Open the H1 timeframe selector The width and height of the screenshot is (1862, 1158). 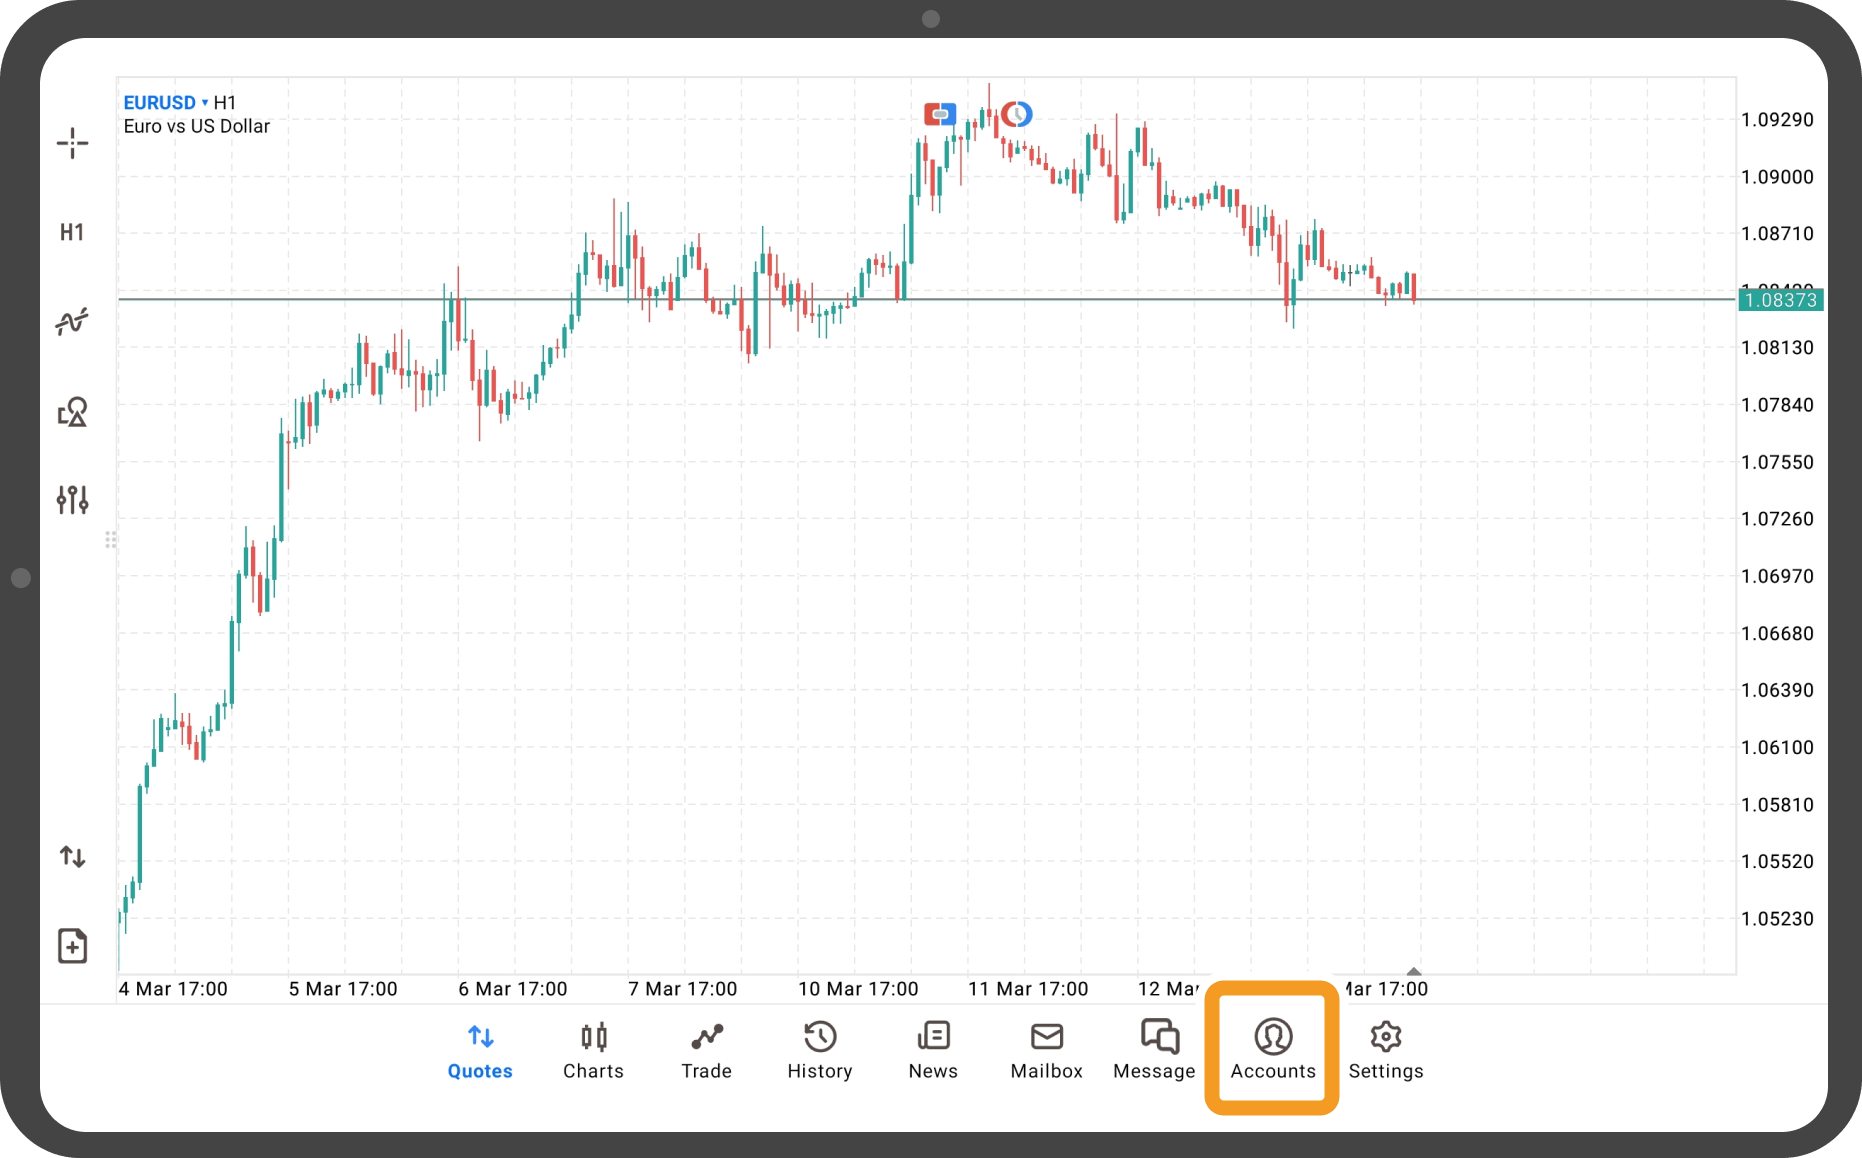click(x=72, y=233)
